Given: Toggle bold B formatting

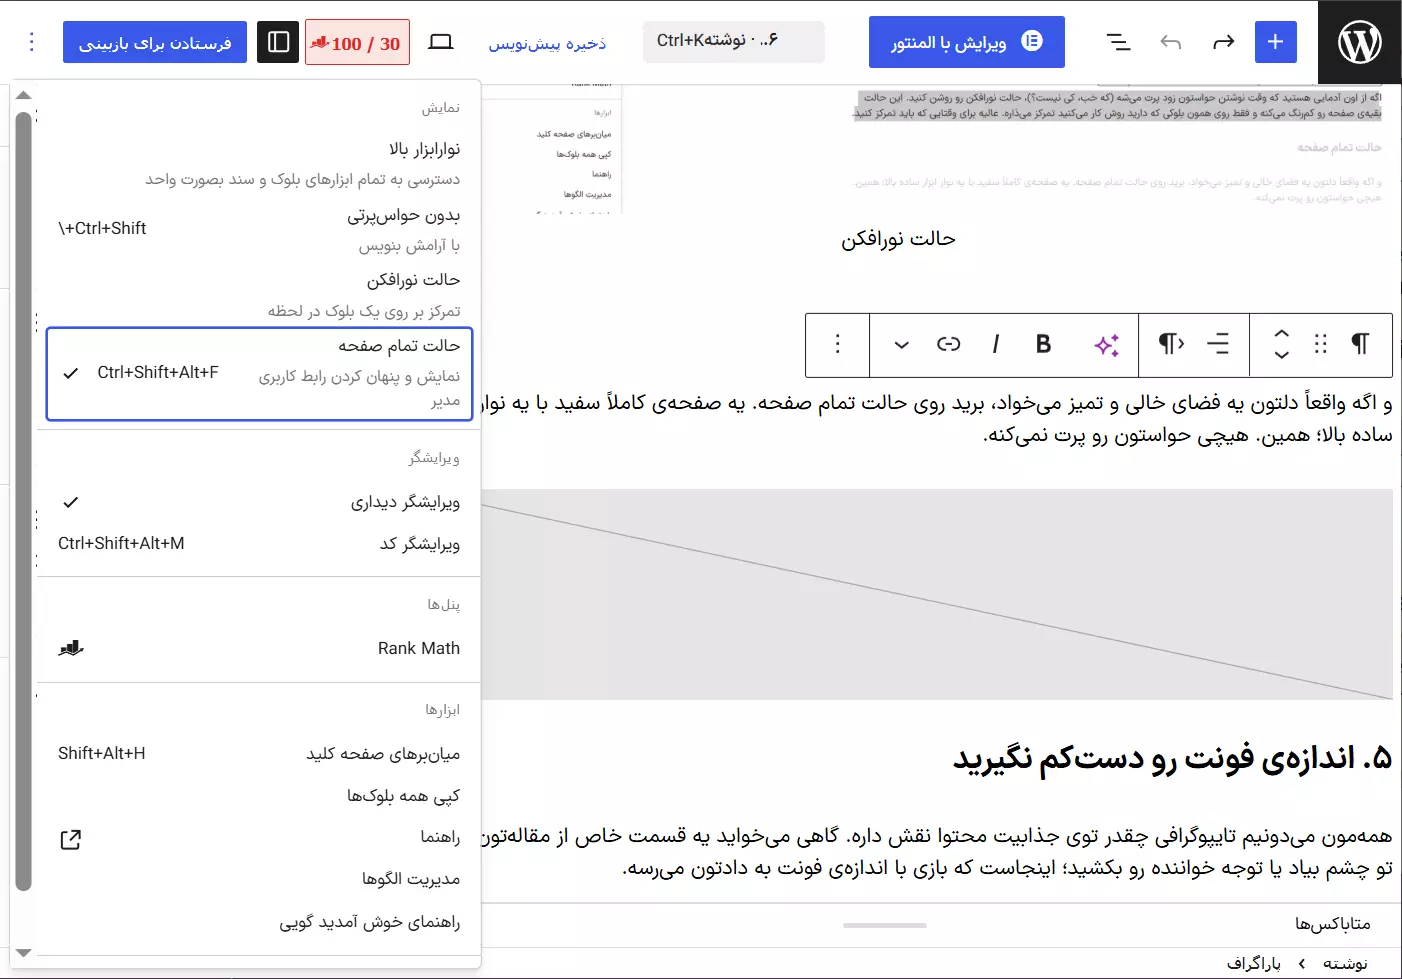Looking at the screenshot, I should 1043,344.
